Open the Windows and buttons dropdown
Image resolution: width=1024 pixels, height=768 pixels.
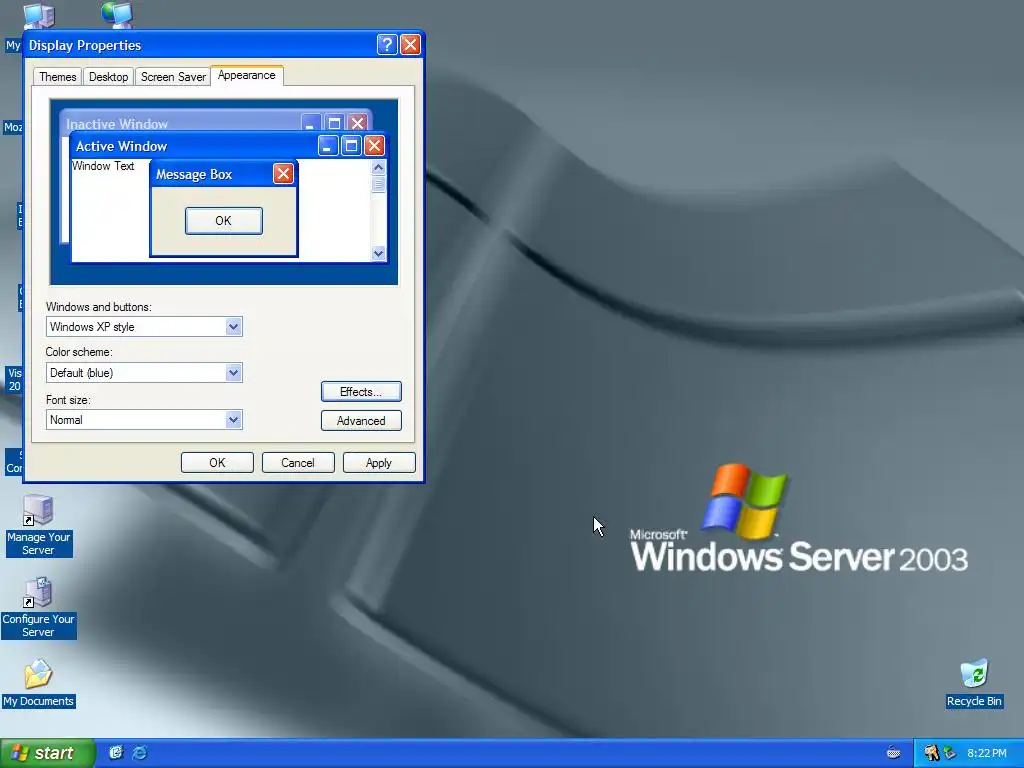click(144, 327)
